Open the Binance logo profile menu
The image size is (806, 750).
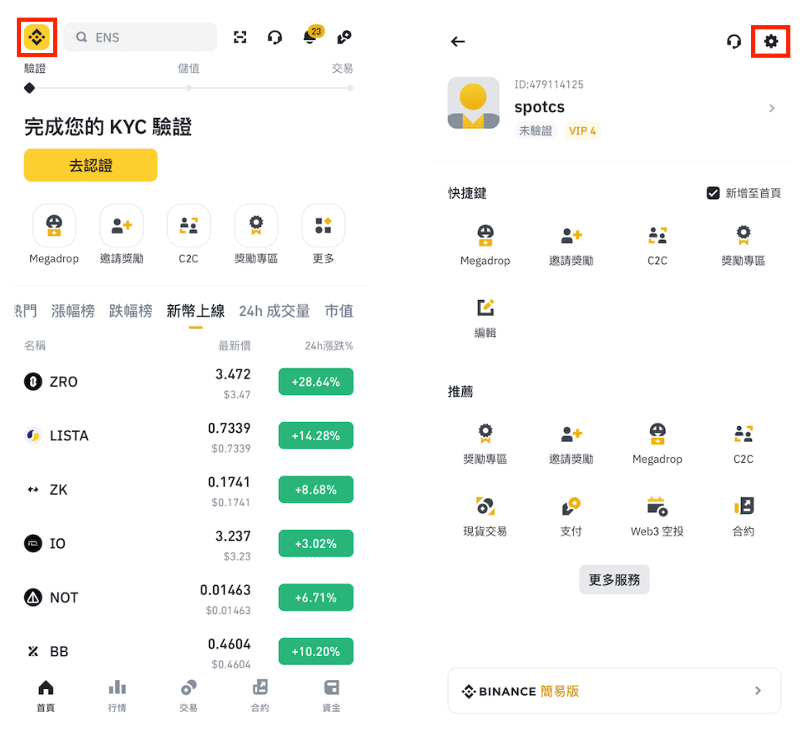click(x=36, y=37)
